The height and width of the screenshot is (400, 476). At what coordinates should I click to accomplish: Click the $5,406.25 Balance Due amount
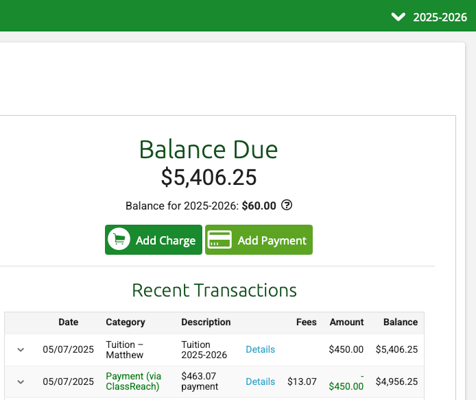pyautogui.click(x=209, y=177)
